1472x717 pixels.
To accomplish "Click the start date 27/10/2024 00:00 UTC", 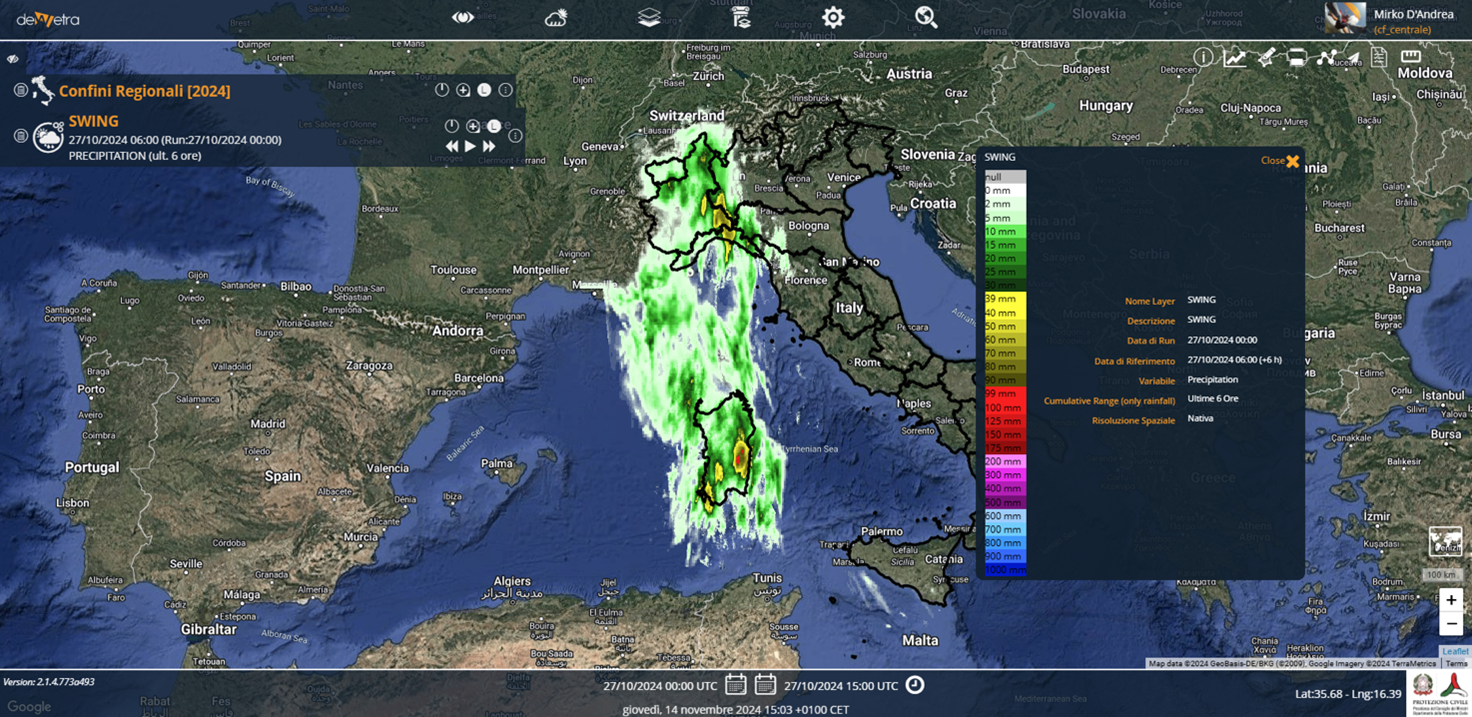I will (660, 686).
